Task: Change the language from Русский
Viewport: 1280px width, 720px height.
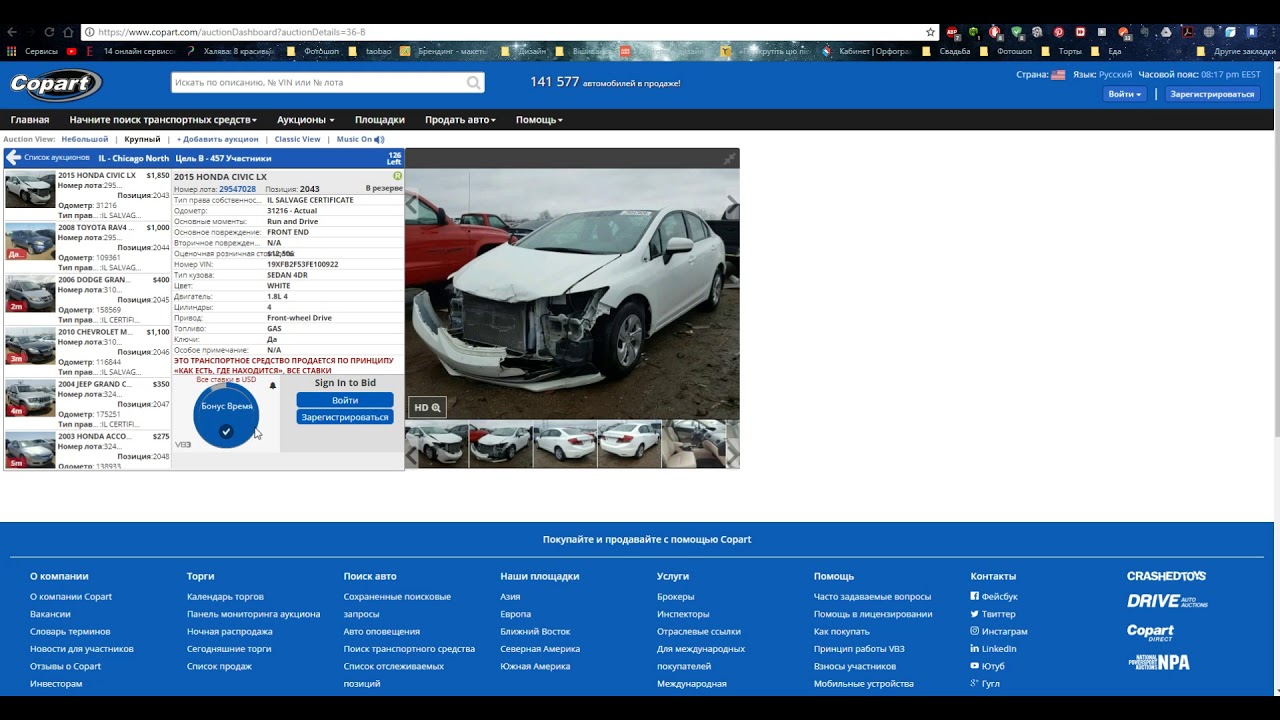Action: [1115, 75]
